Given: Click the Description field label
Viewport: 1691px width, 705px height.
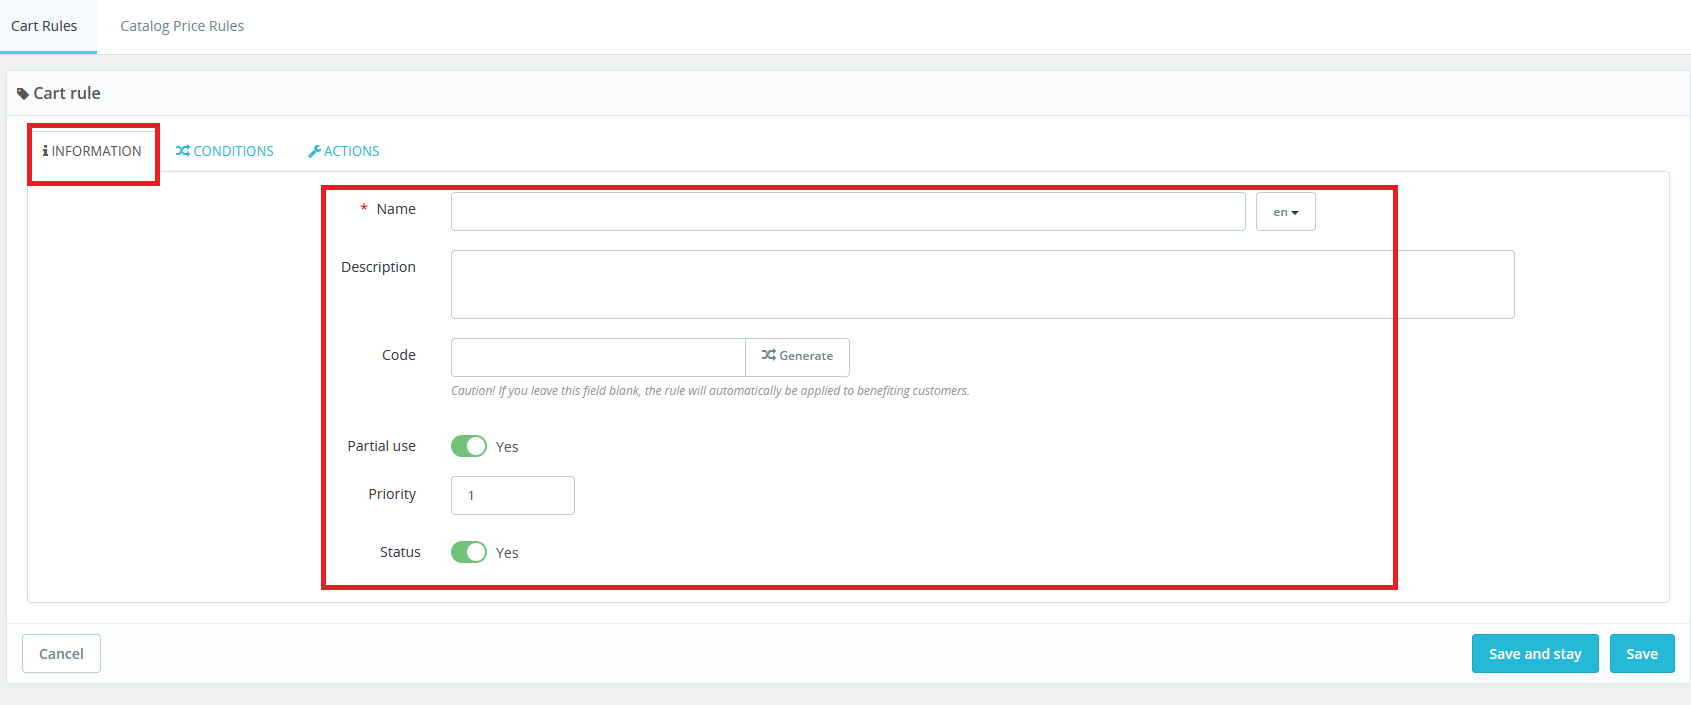Looking at the screenshot, I should tap(378, 267).
